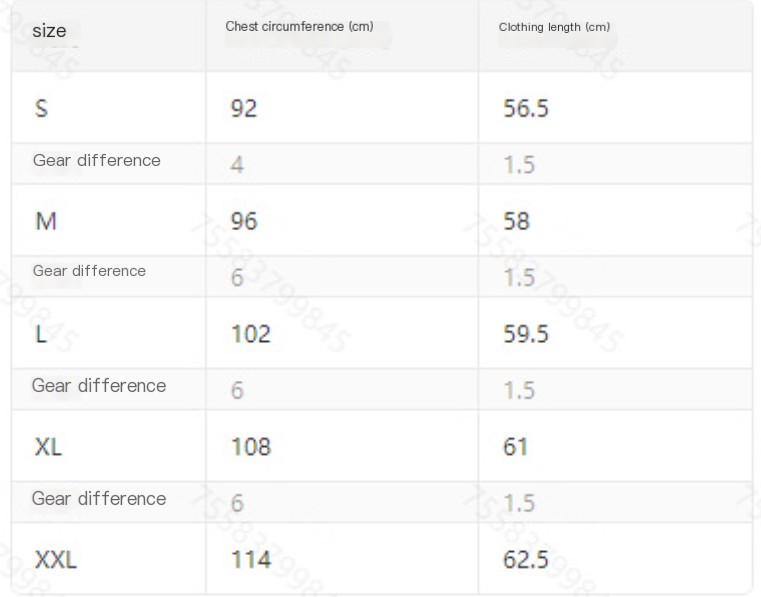Select the "Chest circumference (cm)" header
This screenshot has width=761, height=597.
(x=299, y=27)
